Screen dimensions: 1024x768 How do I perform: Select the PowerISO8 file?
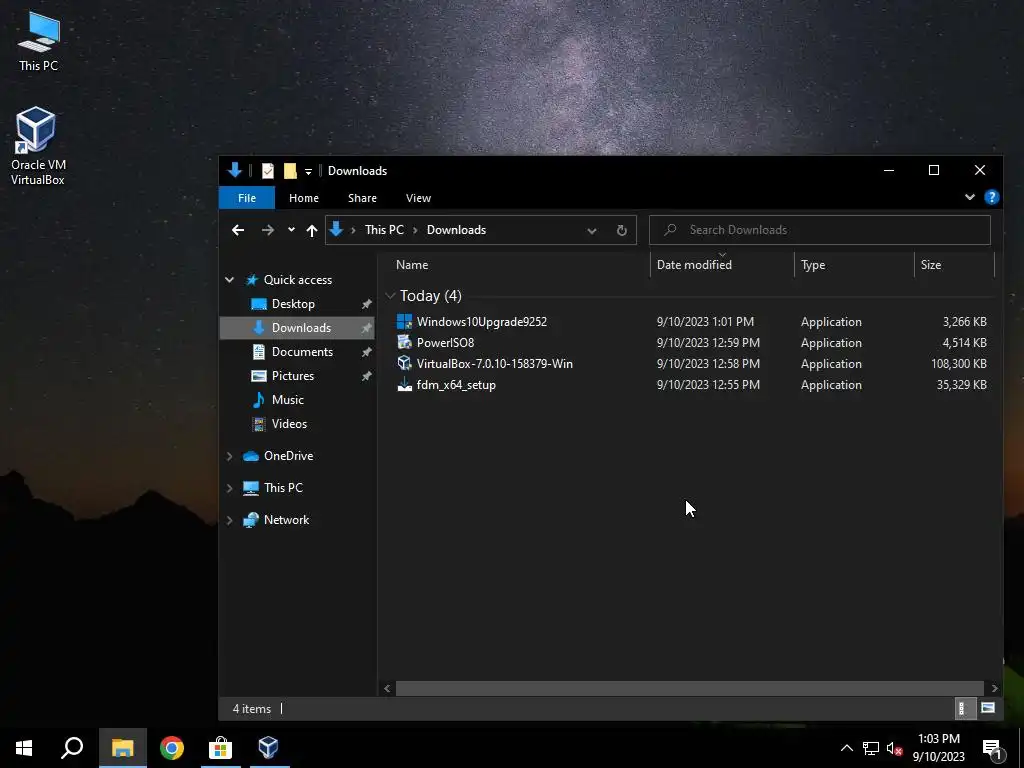pos(445,343)
